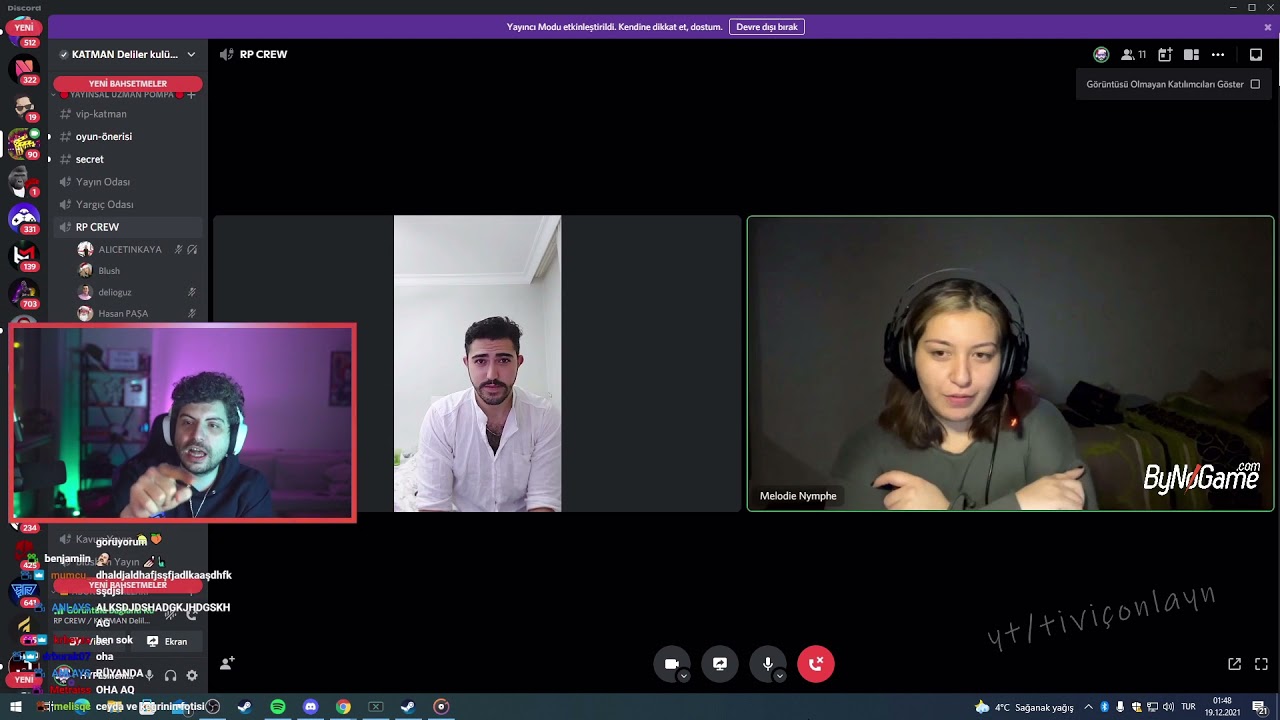Image resolution: width=1280 pixels, height=720 pixels.
Task: Click the top YENİ BAHSETMELER pill
Action: click(128, 84)
